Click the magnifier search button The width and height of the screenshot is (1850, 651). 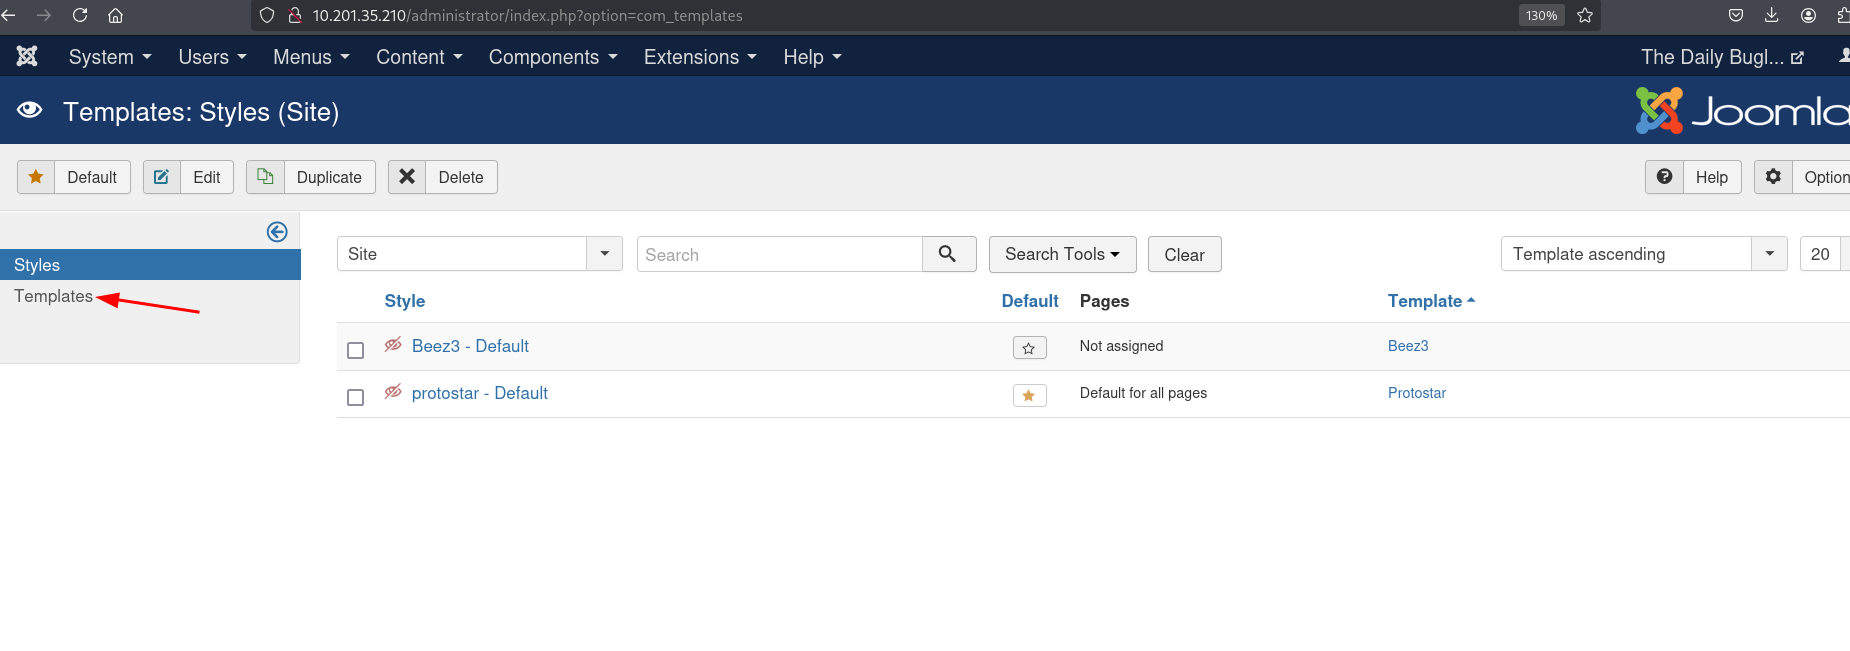[948, 254]
